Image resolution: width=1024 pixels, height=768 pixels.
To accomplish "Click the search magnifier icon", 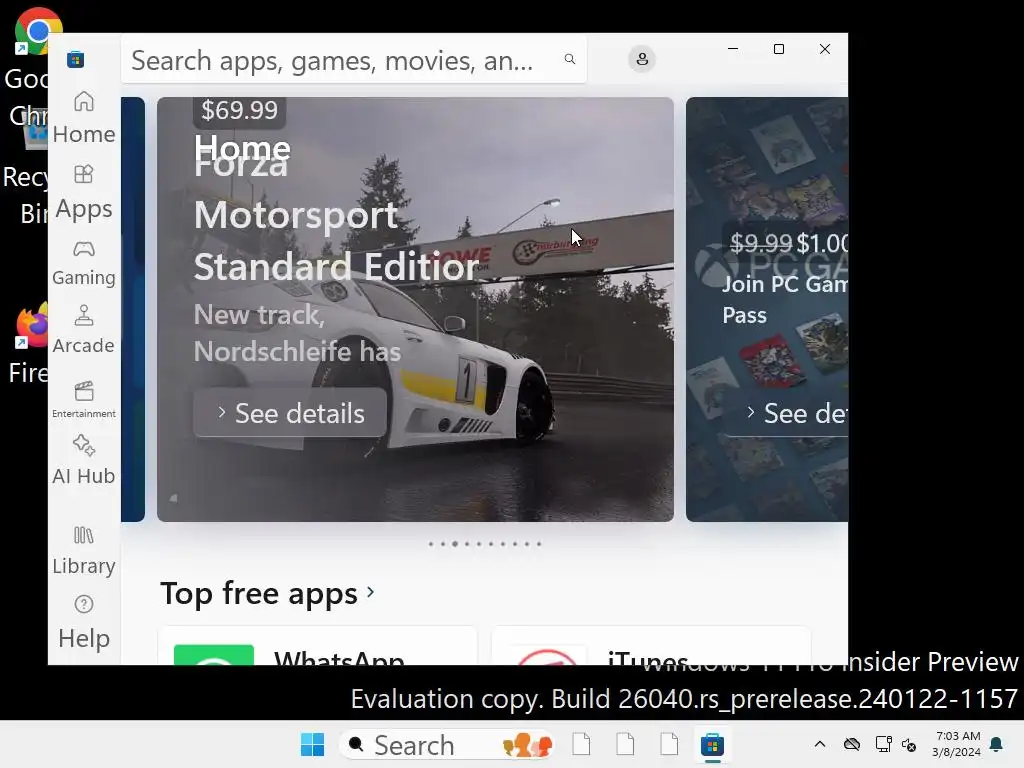I will (x=569, y=59).
